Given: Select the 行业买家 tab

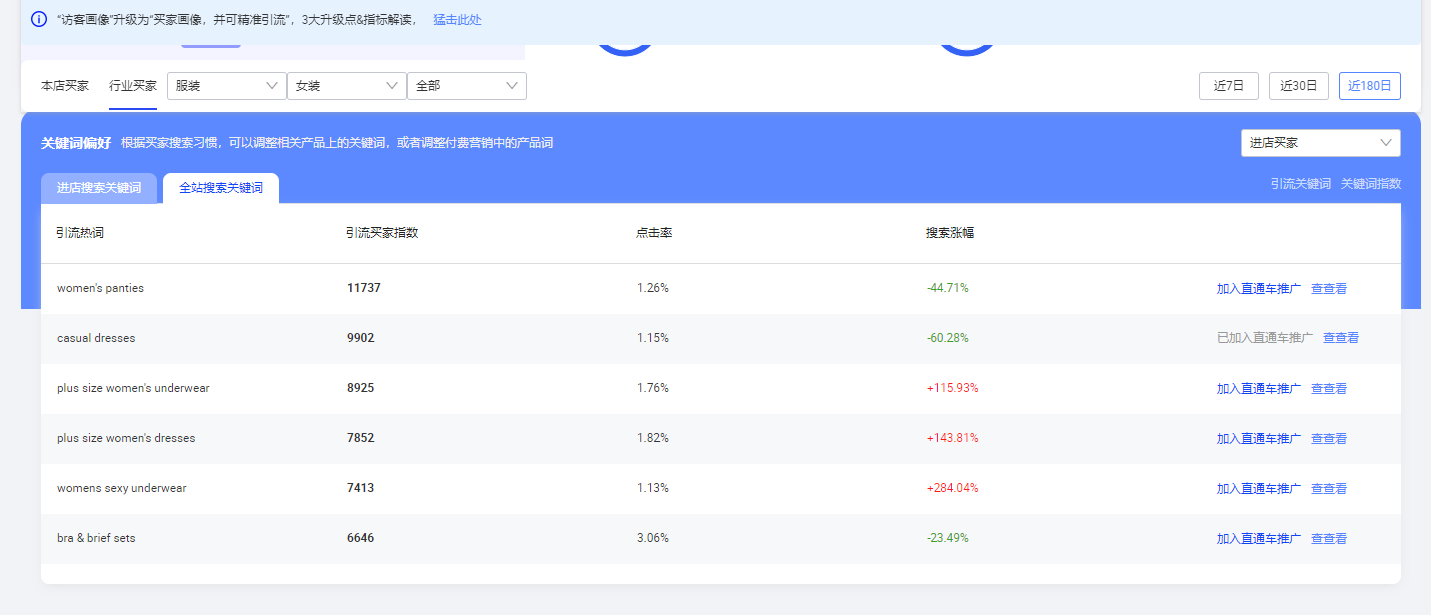Looking at the screenshot, I should coord(132,85).
